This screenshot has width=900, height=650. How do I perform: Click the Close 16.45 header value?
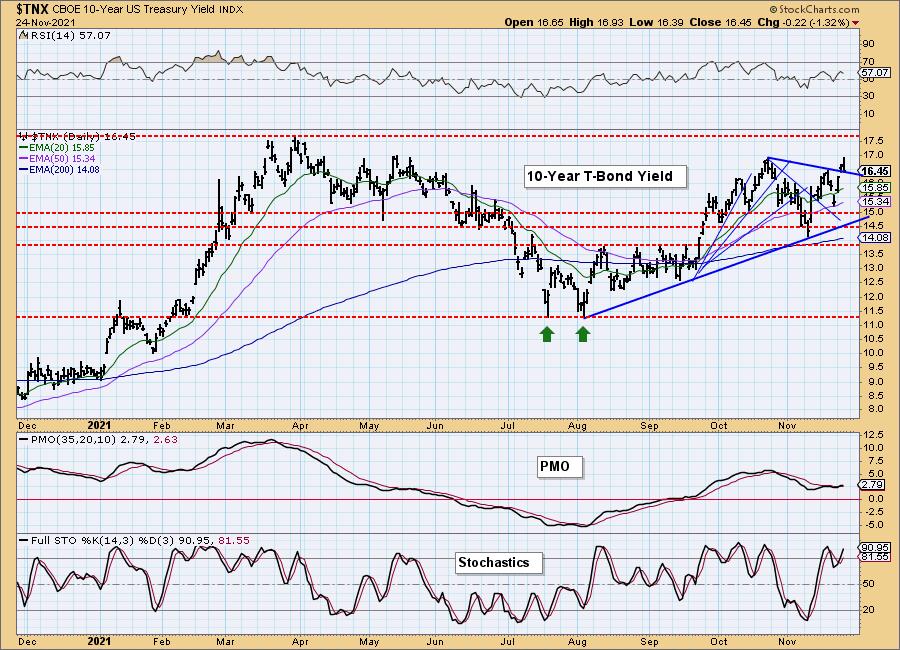719,22
